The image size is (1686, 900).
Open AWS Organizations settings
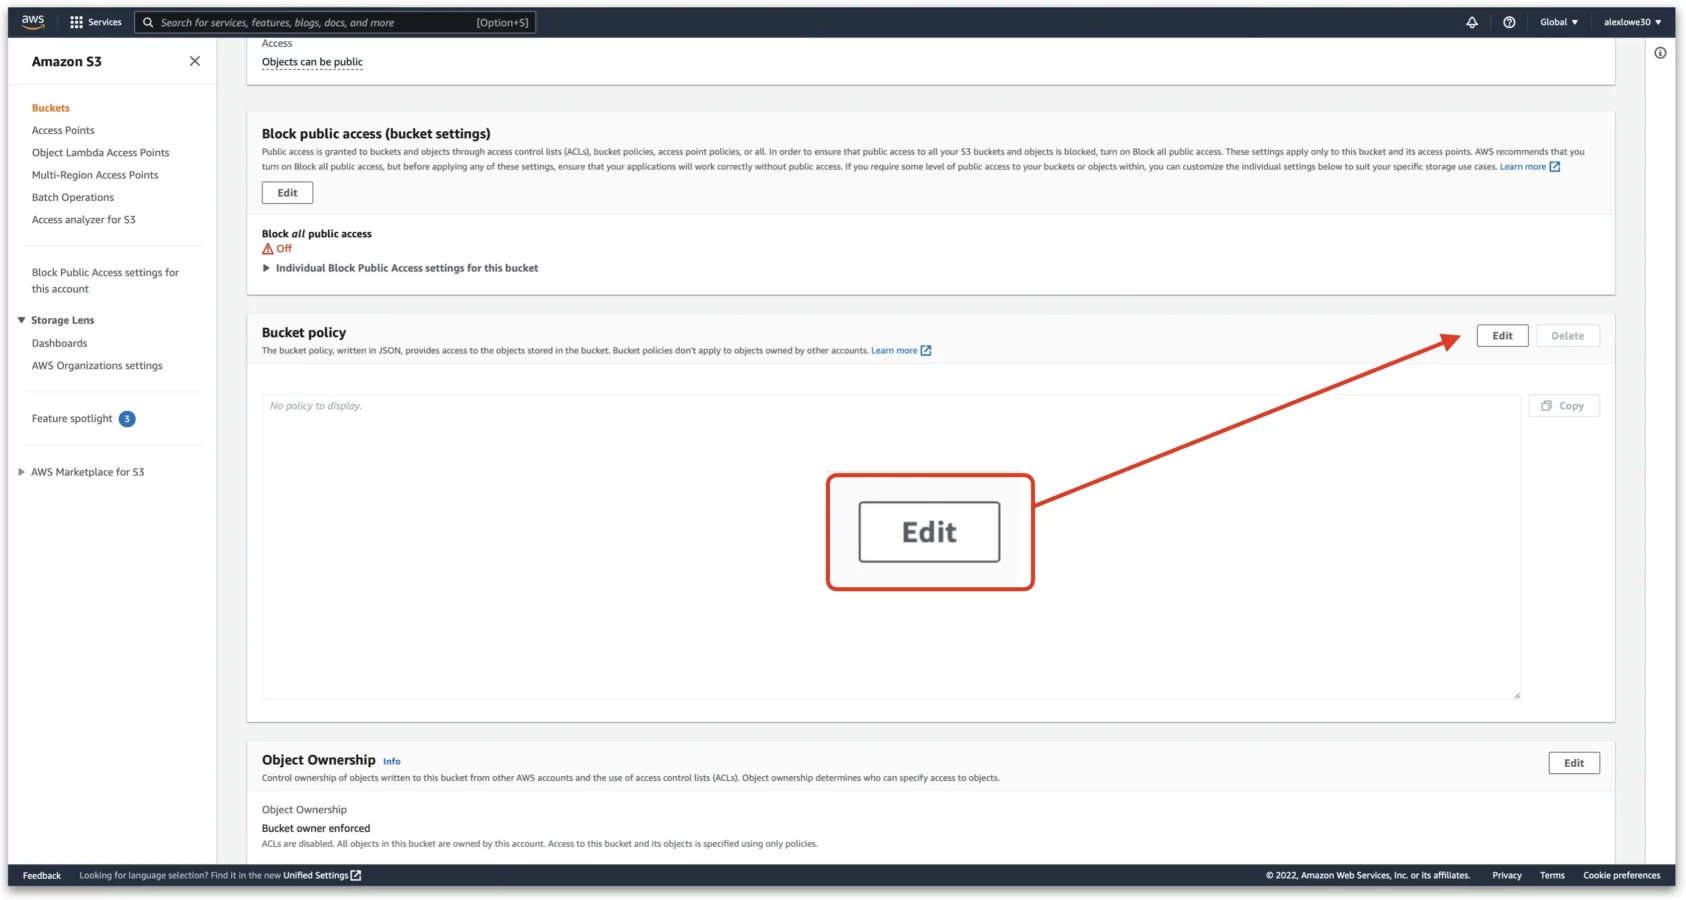97,366
